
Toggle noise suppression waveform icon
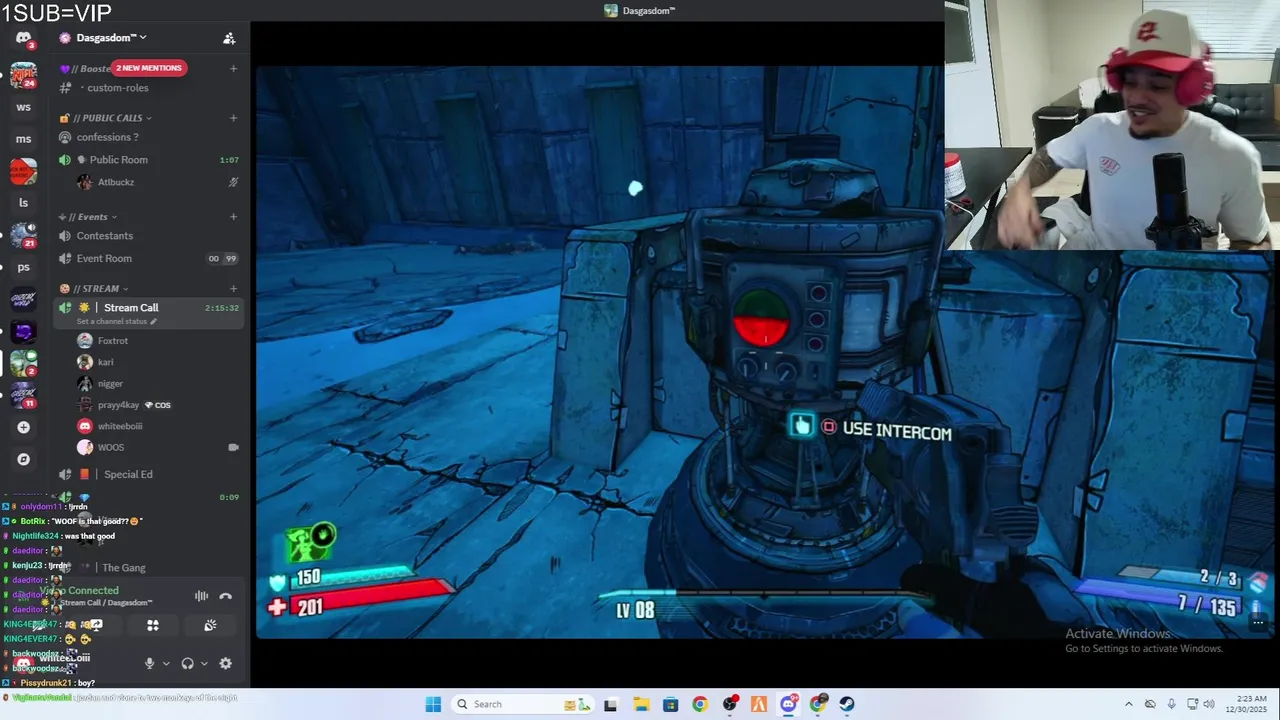(x=201, y=596)
